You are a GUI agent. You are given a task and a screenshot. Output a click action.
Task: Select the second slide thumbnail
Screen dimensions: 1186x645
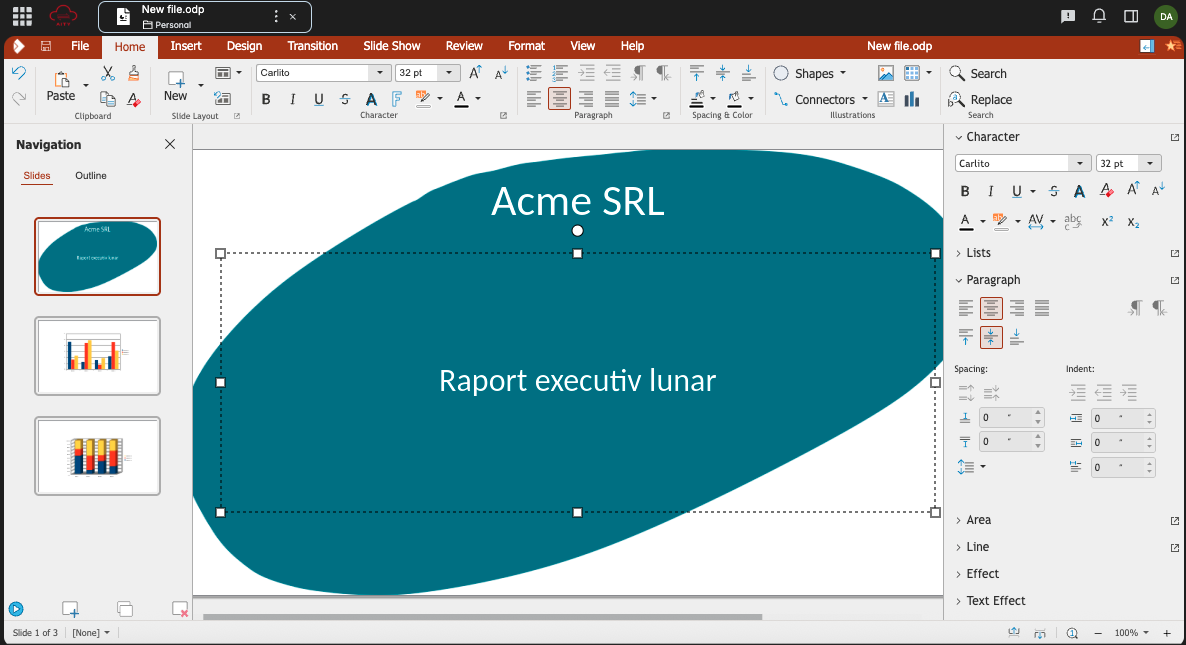pos(97,356)
